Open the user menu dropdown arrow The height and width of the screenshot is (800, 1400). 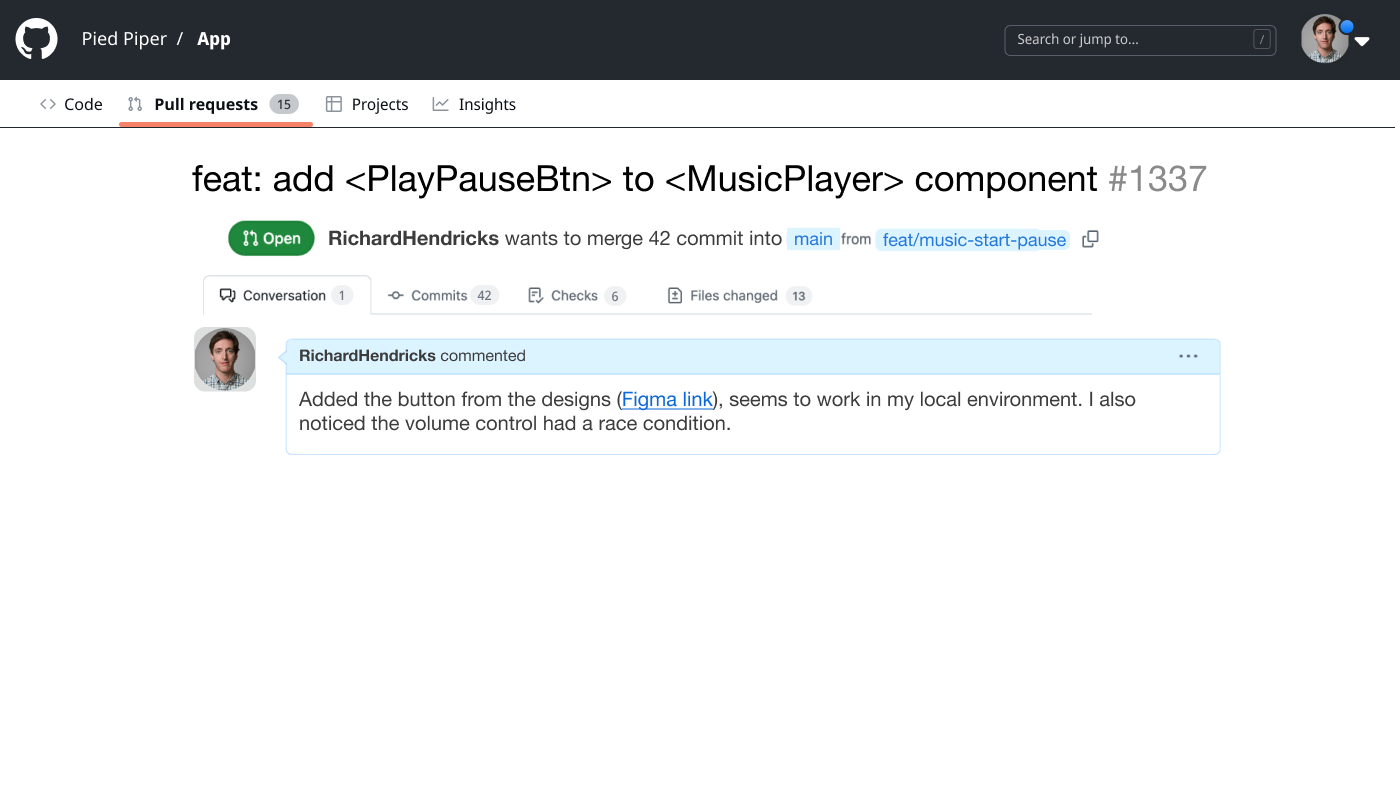(1362, 42)
